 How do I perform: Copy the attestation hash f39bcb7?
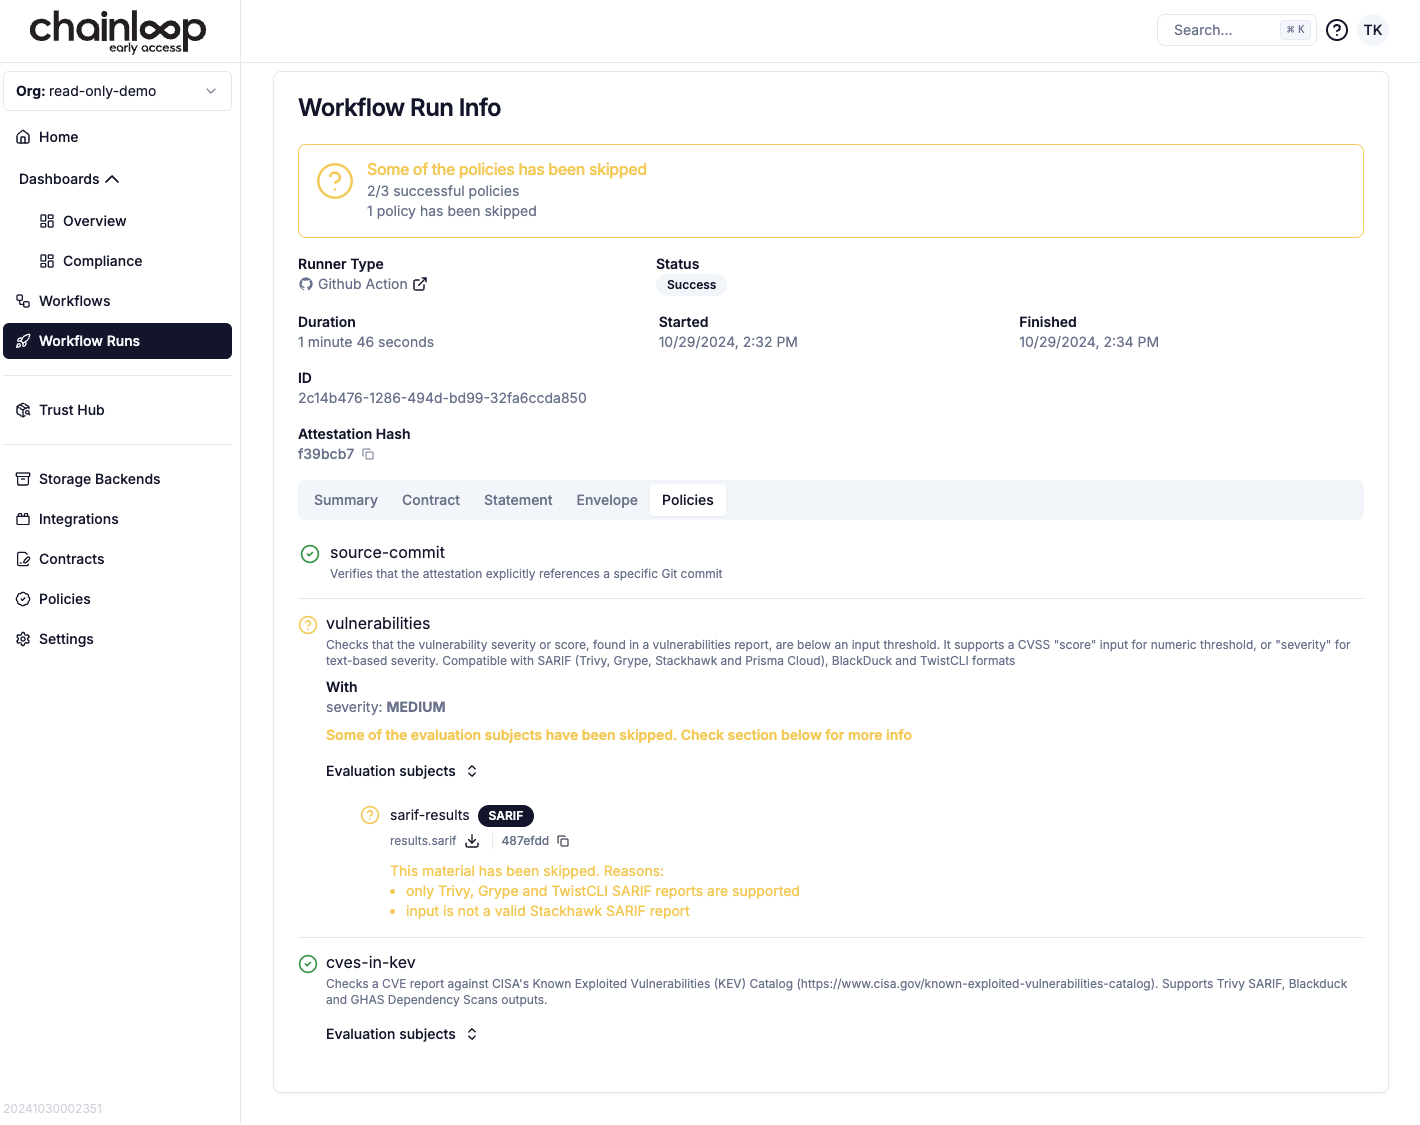(368, 454)
